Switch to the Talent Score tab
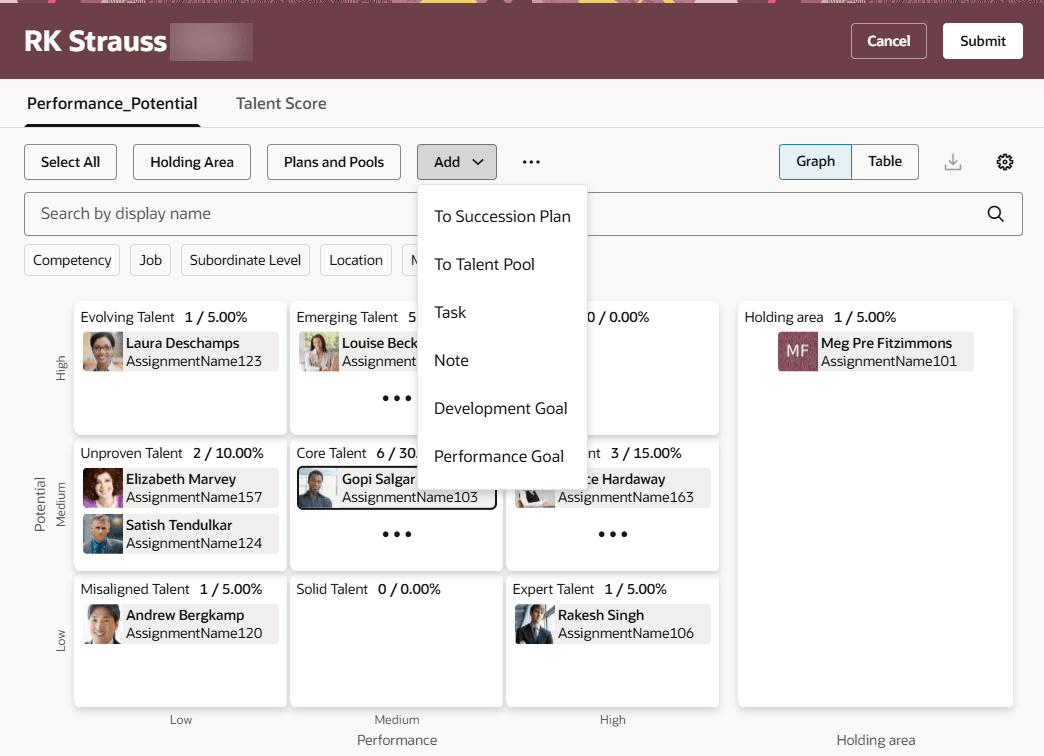This screenshot has width=1044, height=756. (280, 103)
